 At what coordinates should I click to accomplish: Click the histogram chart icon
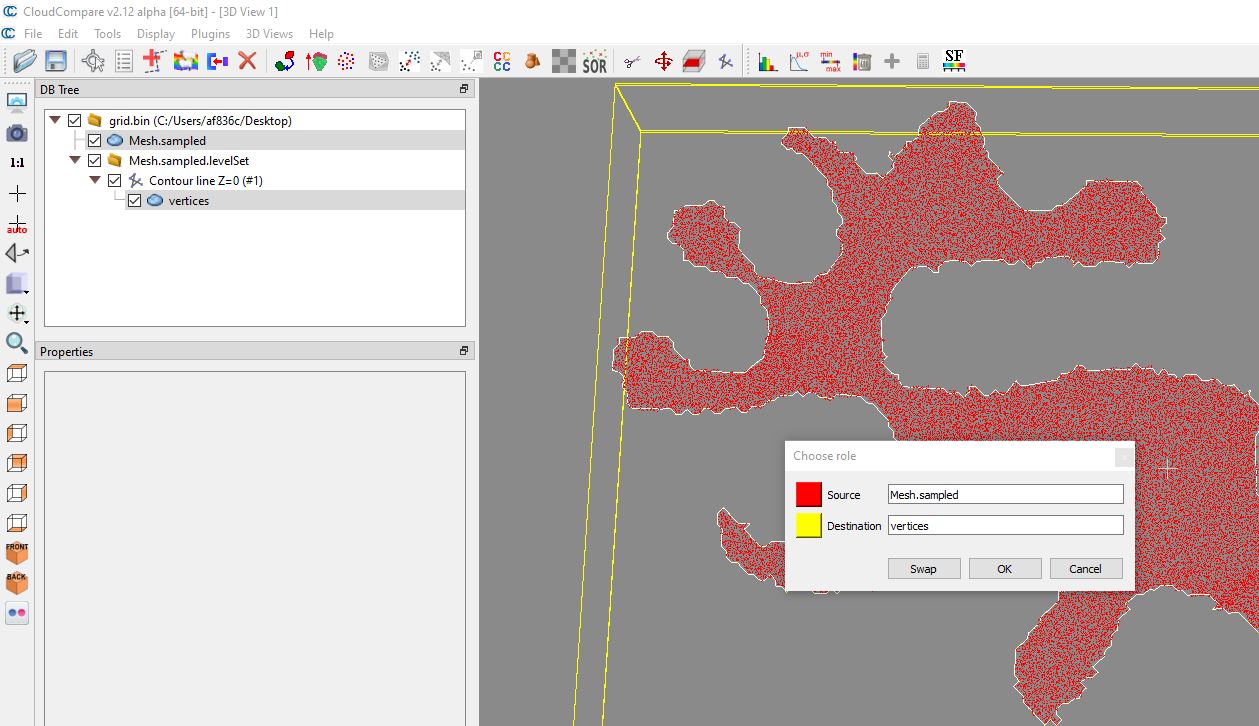click(x=767, y=62)
